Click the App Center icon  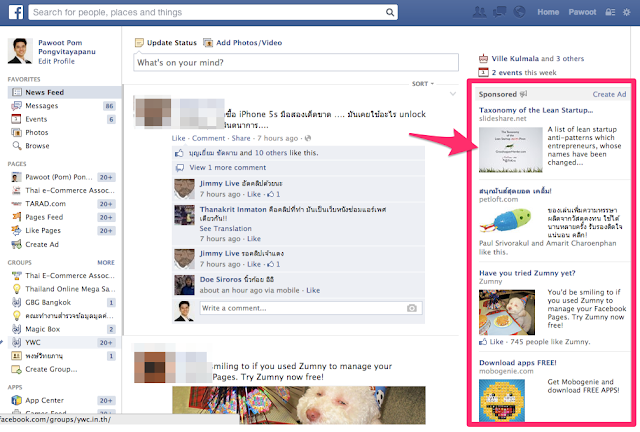coord(16,400)
